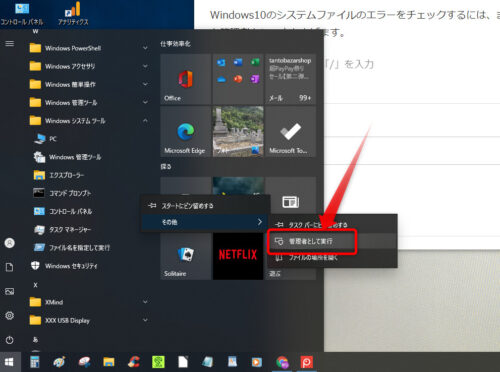
Task: Open the Office apps group tile
Action: click(x=238, y=79)
